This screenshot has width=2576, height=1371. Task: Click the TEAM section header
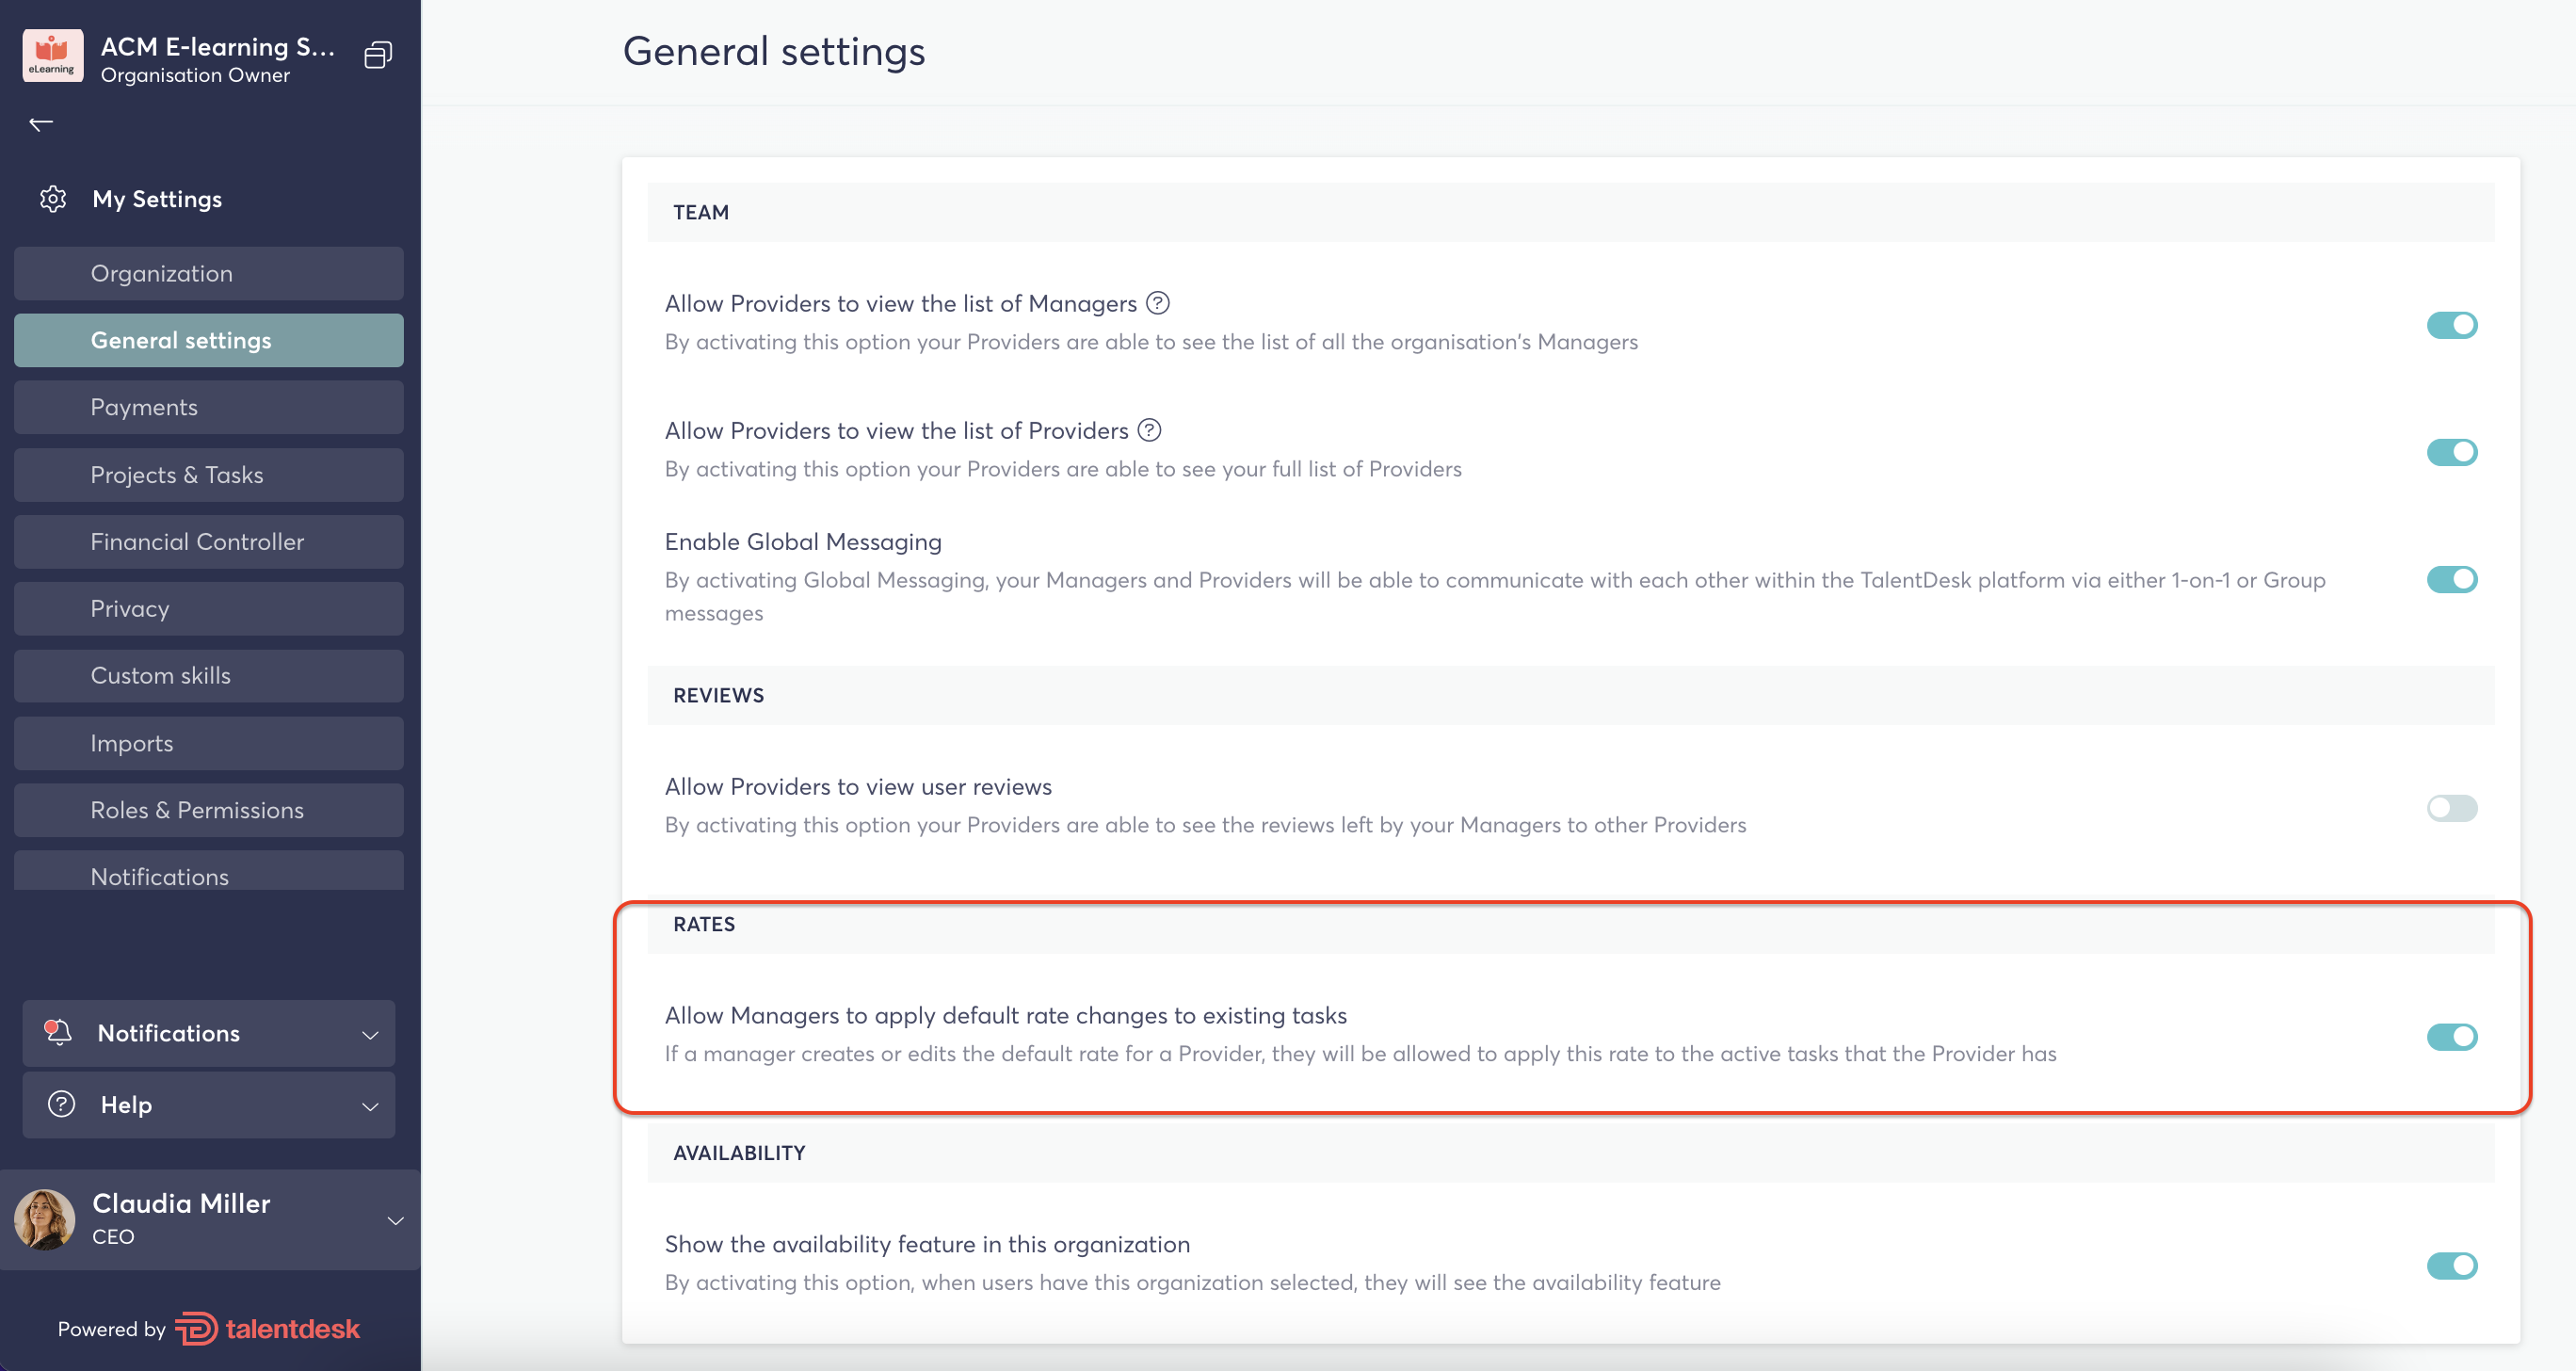coord(700,212)
